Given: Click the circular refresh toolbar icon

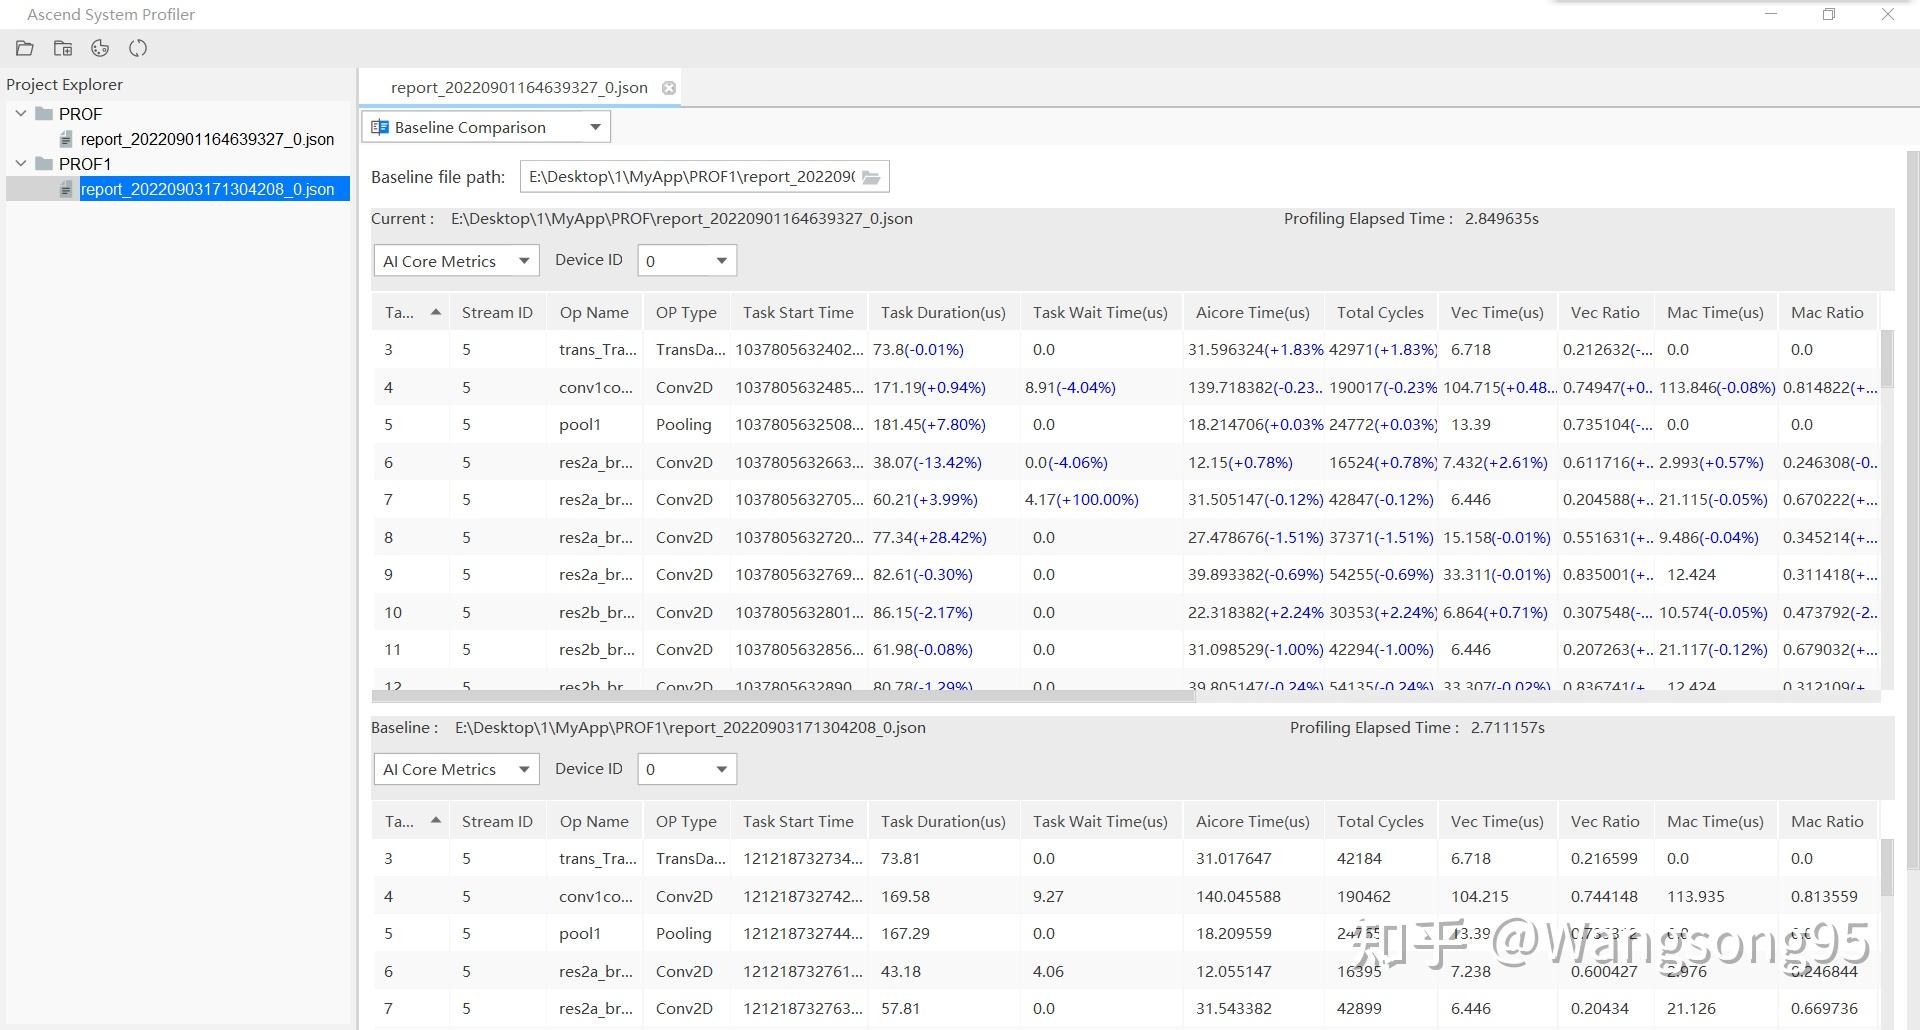Looking at the screenshot, I should (x=138, y=48).
